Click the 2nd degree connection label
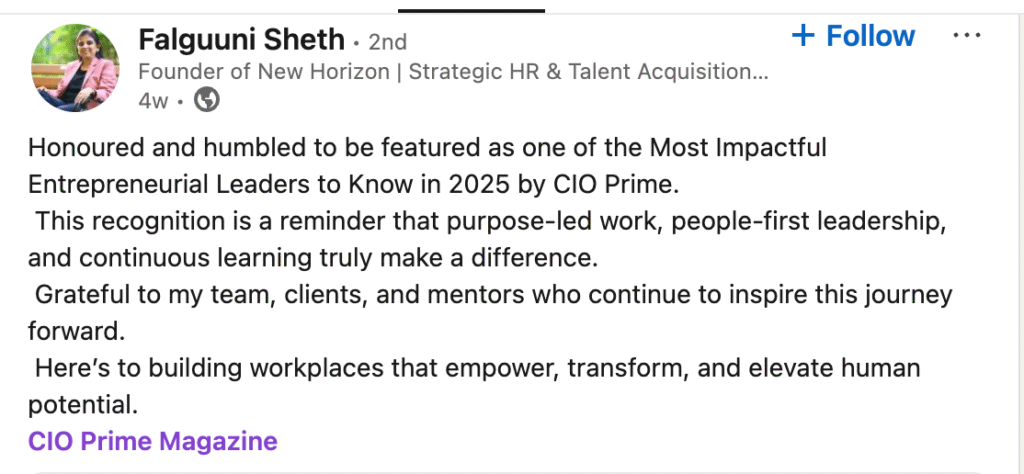 point(387,42)
